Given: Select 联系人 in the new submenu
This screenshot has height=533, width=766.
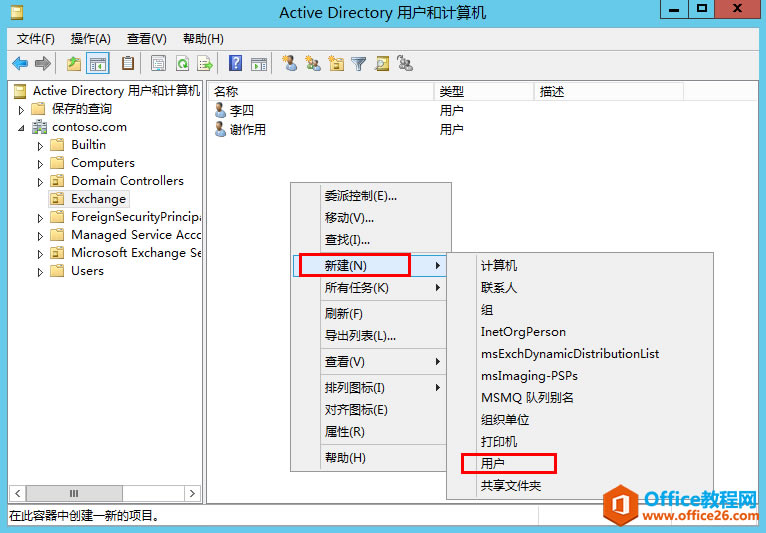Looking at the screenshot, I should pos(580,287).
